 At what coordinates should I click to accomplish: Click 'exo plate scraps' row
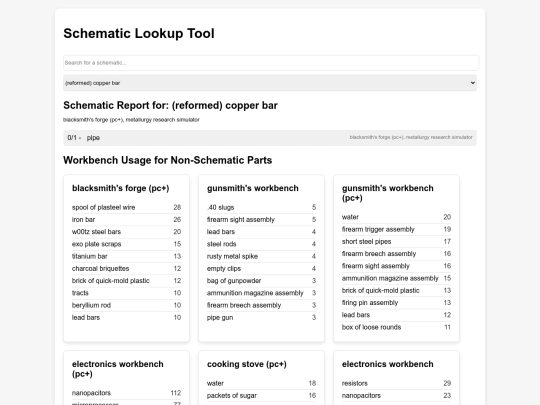click(126, 244)
